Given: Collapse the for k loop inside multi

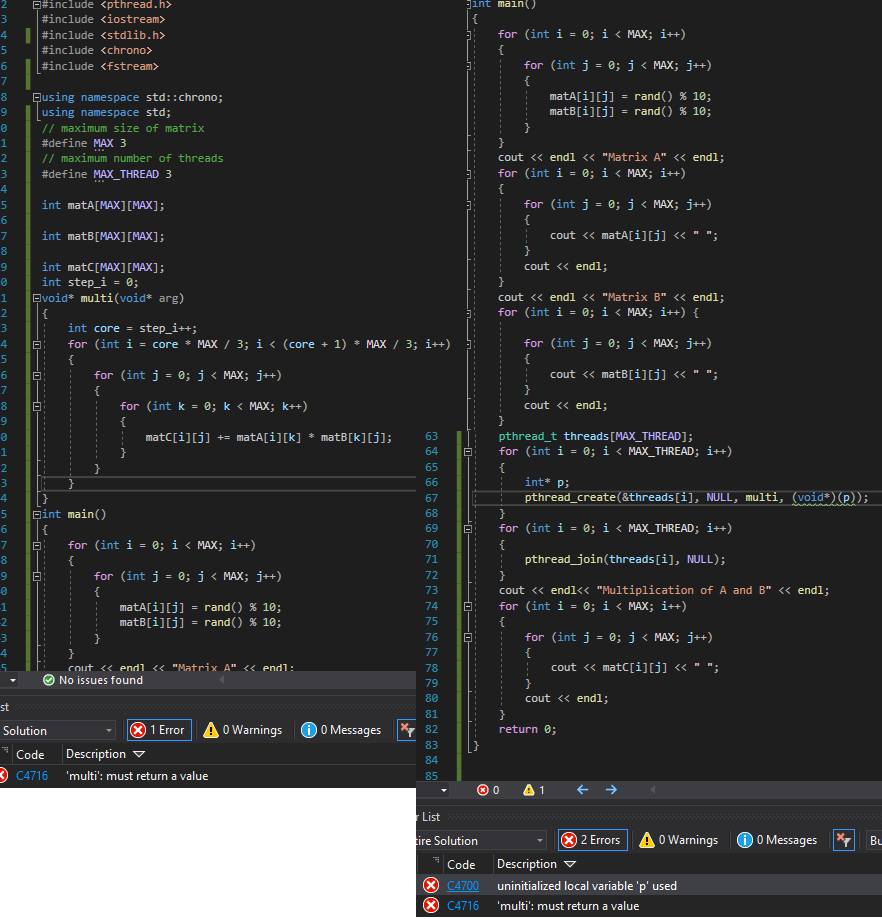Looking at the screenshot, I should point(36,406).
